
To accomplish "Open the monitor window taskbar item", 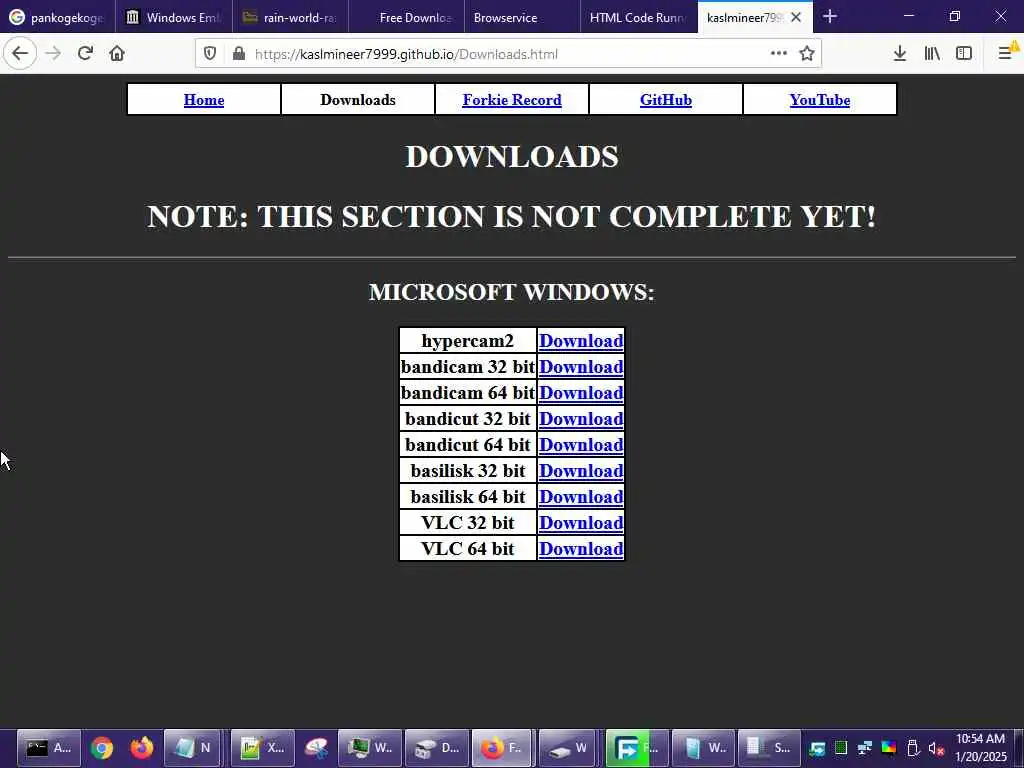I will 370,748.
